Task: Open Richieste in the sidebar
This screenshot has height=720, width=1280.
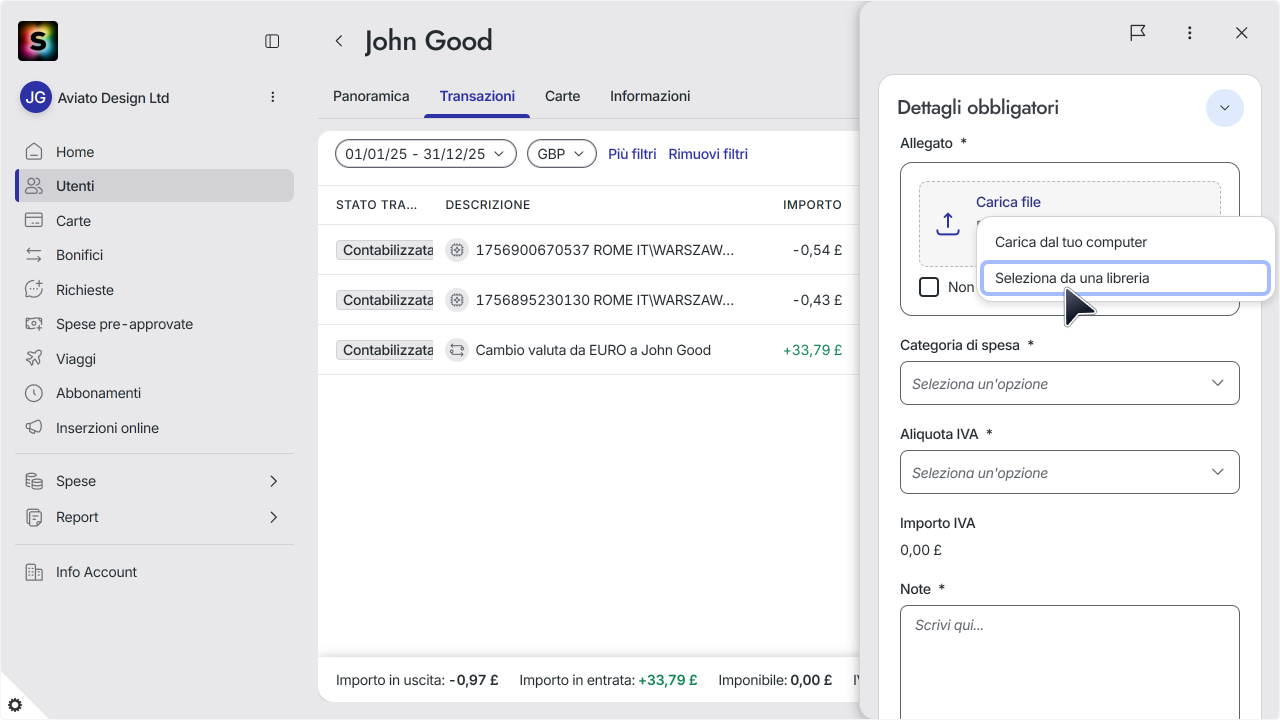Action: tap(154, 290)
